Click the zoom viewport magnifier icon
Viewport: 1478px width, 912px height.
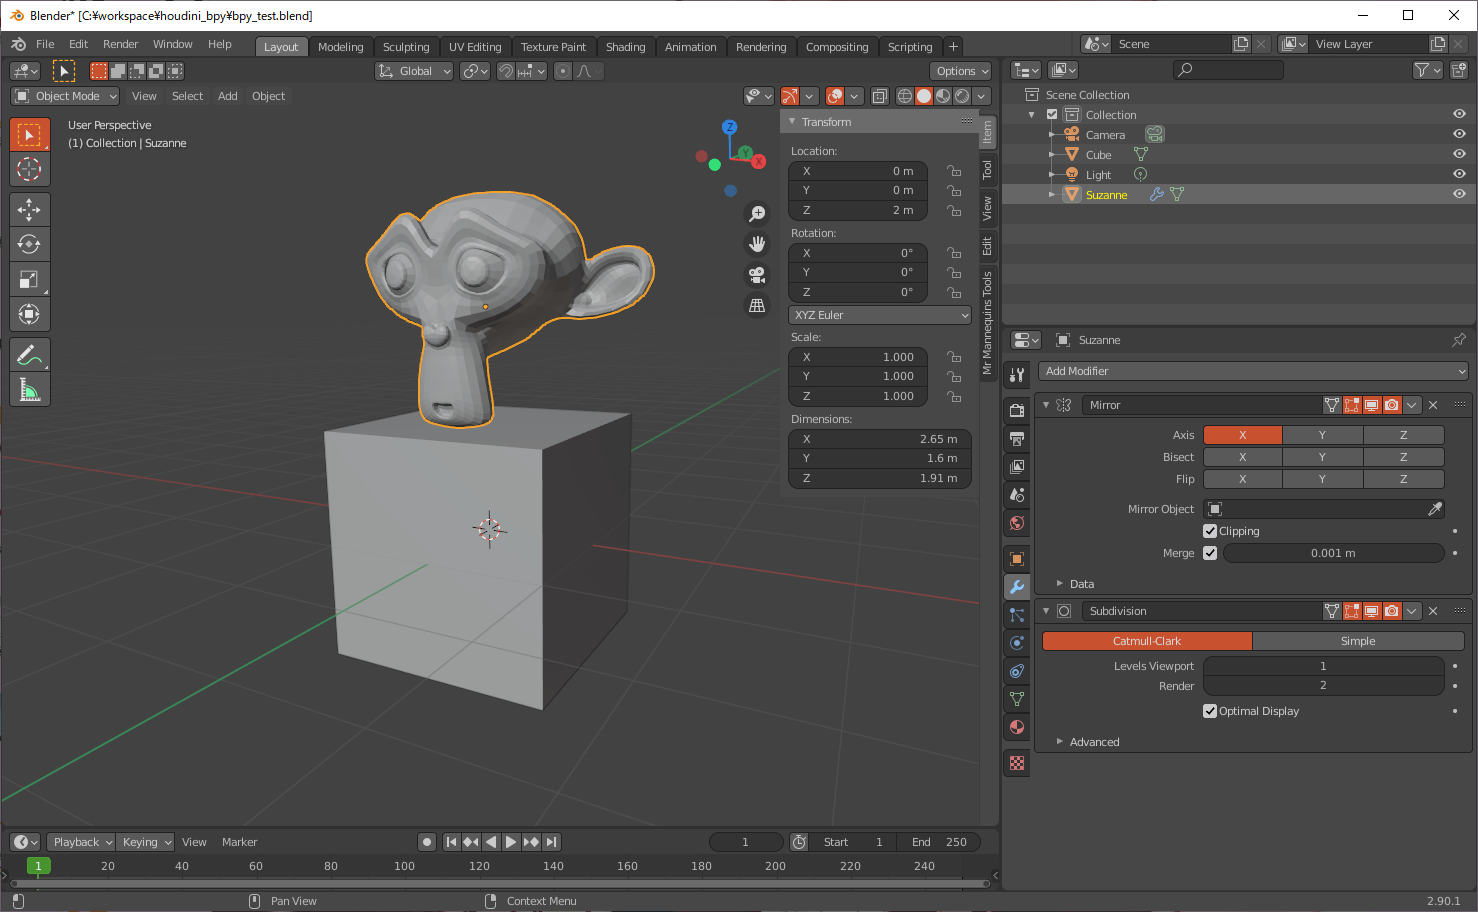click(757, 214)
